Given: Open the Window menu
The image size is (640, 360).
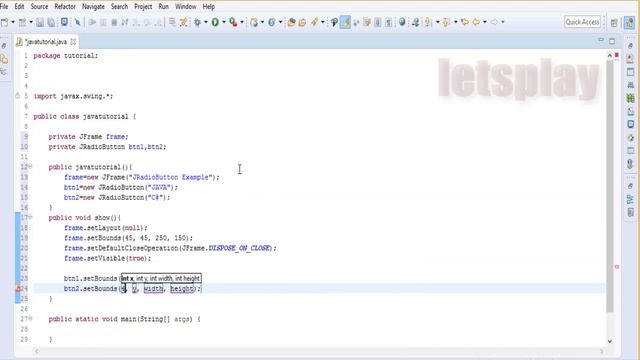Looking at the screenshot, I should pyautogui.click(x=185, y=7).
